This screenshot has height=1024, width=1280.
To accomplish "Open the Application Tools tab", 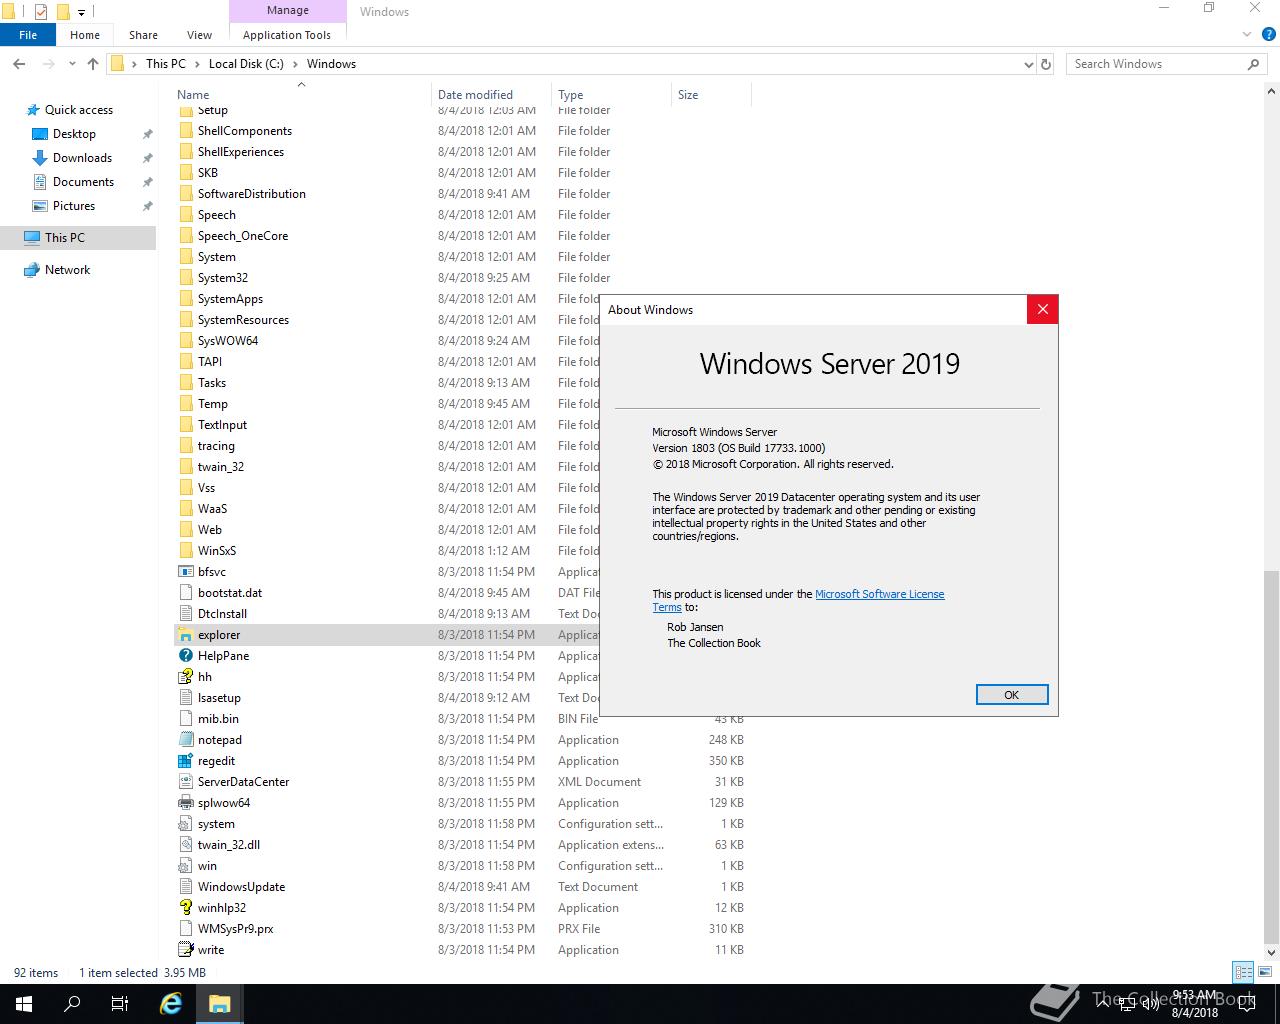I will point(287,35).
